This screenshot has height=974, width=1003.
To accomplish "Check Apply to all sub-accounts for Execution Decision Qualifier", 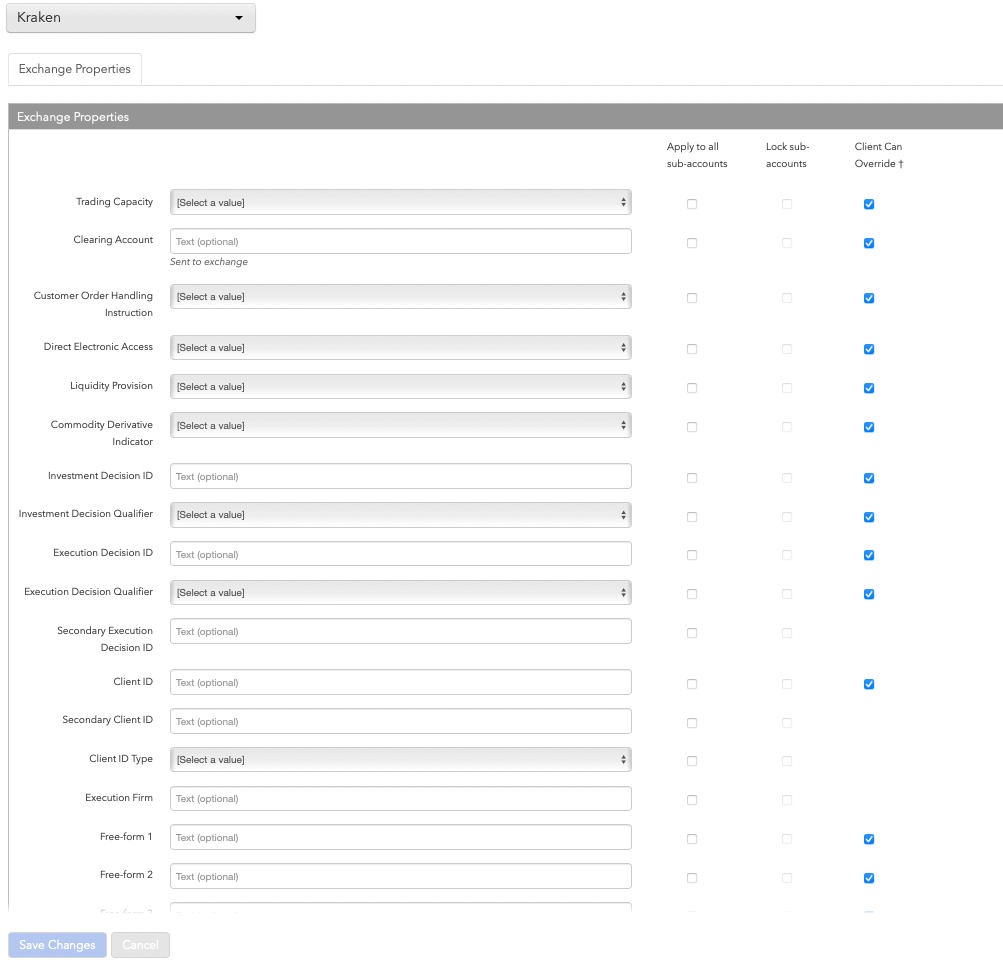I will [692, 594].
